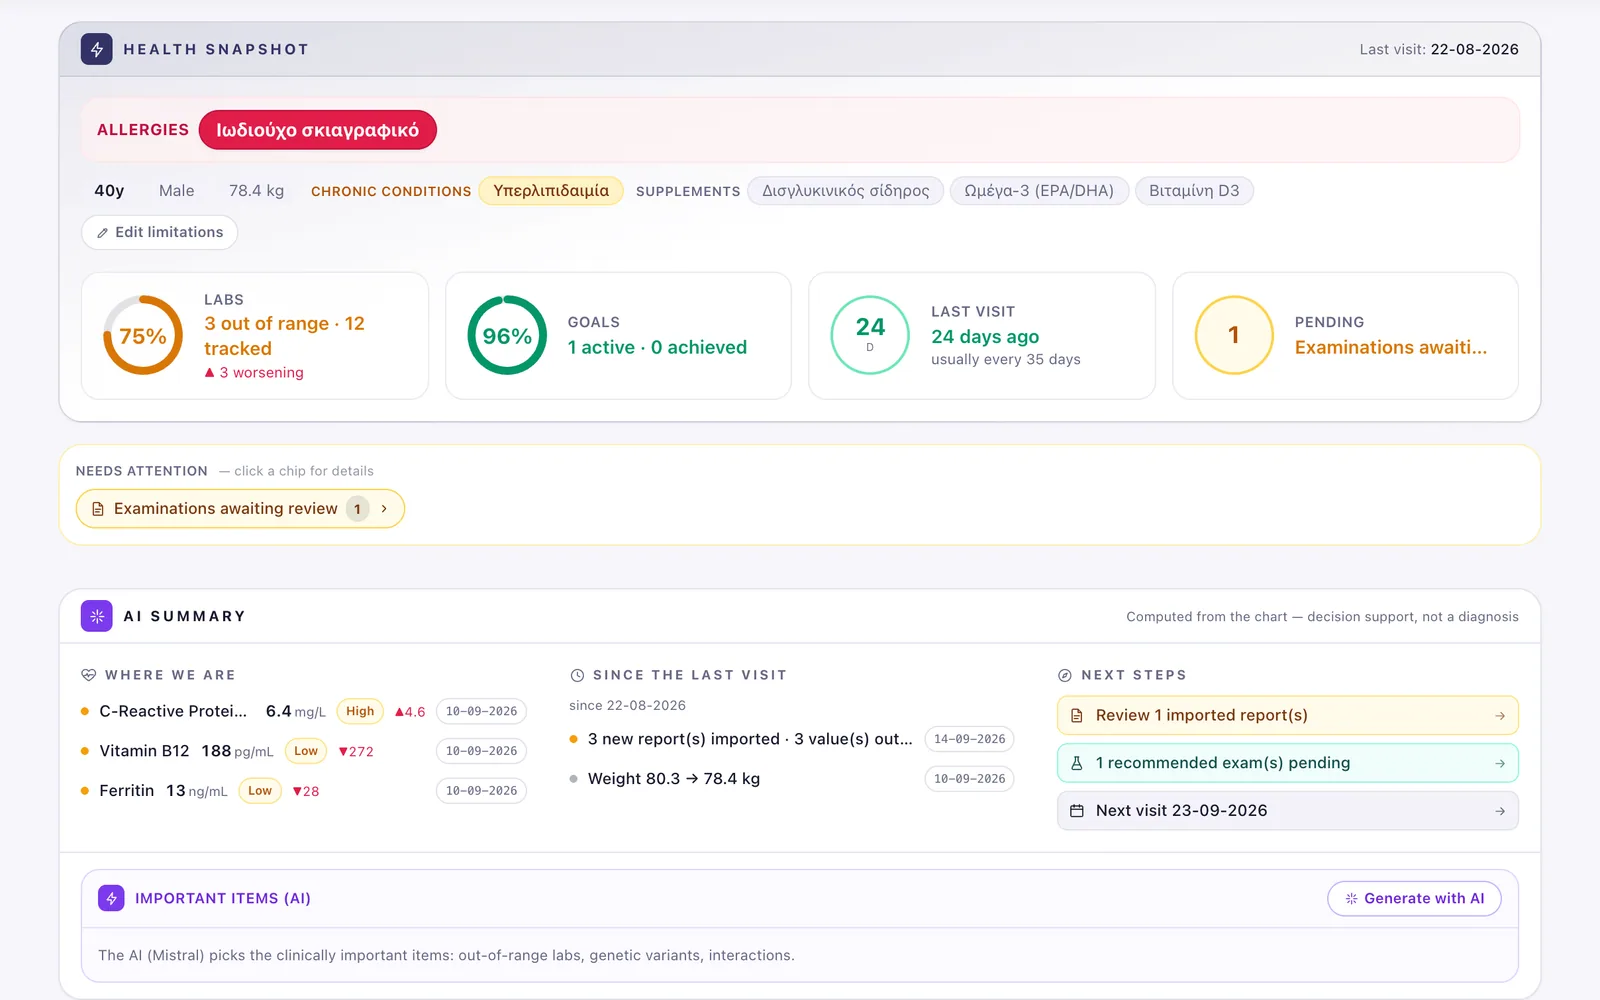The width and height of the screenshot is (1600, 1000).
Task: Click the pencil icon in Edit limitations
Action: pyautogui.click(x=102, y=232)
